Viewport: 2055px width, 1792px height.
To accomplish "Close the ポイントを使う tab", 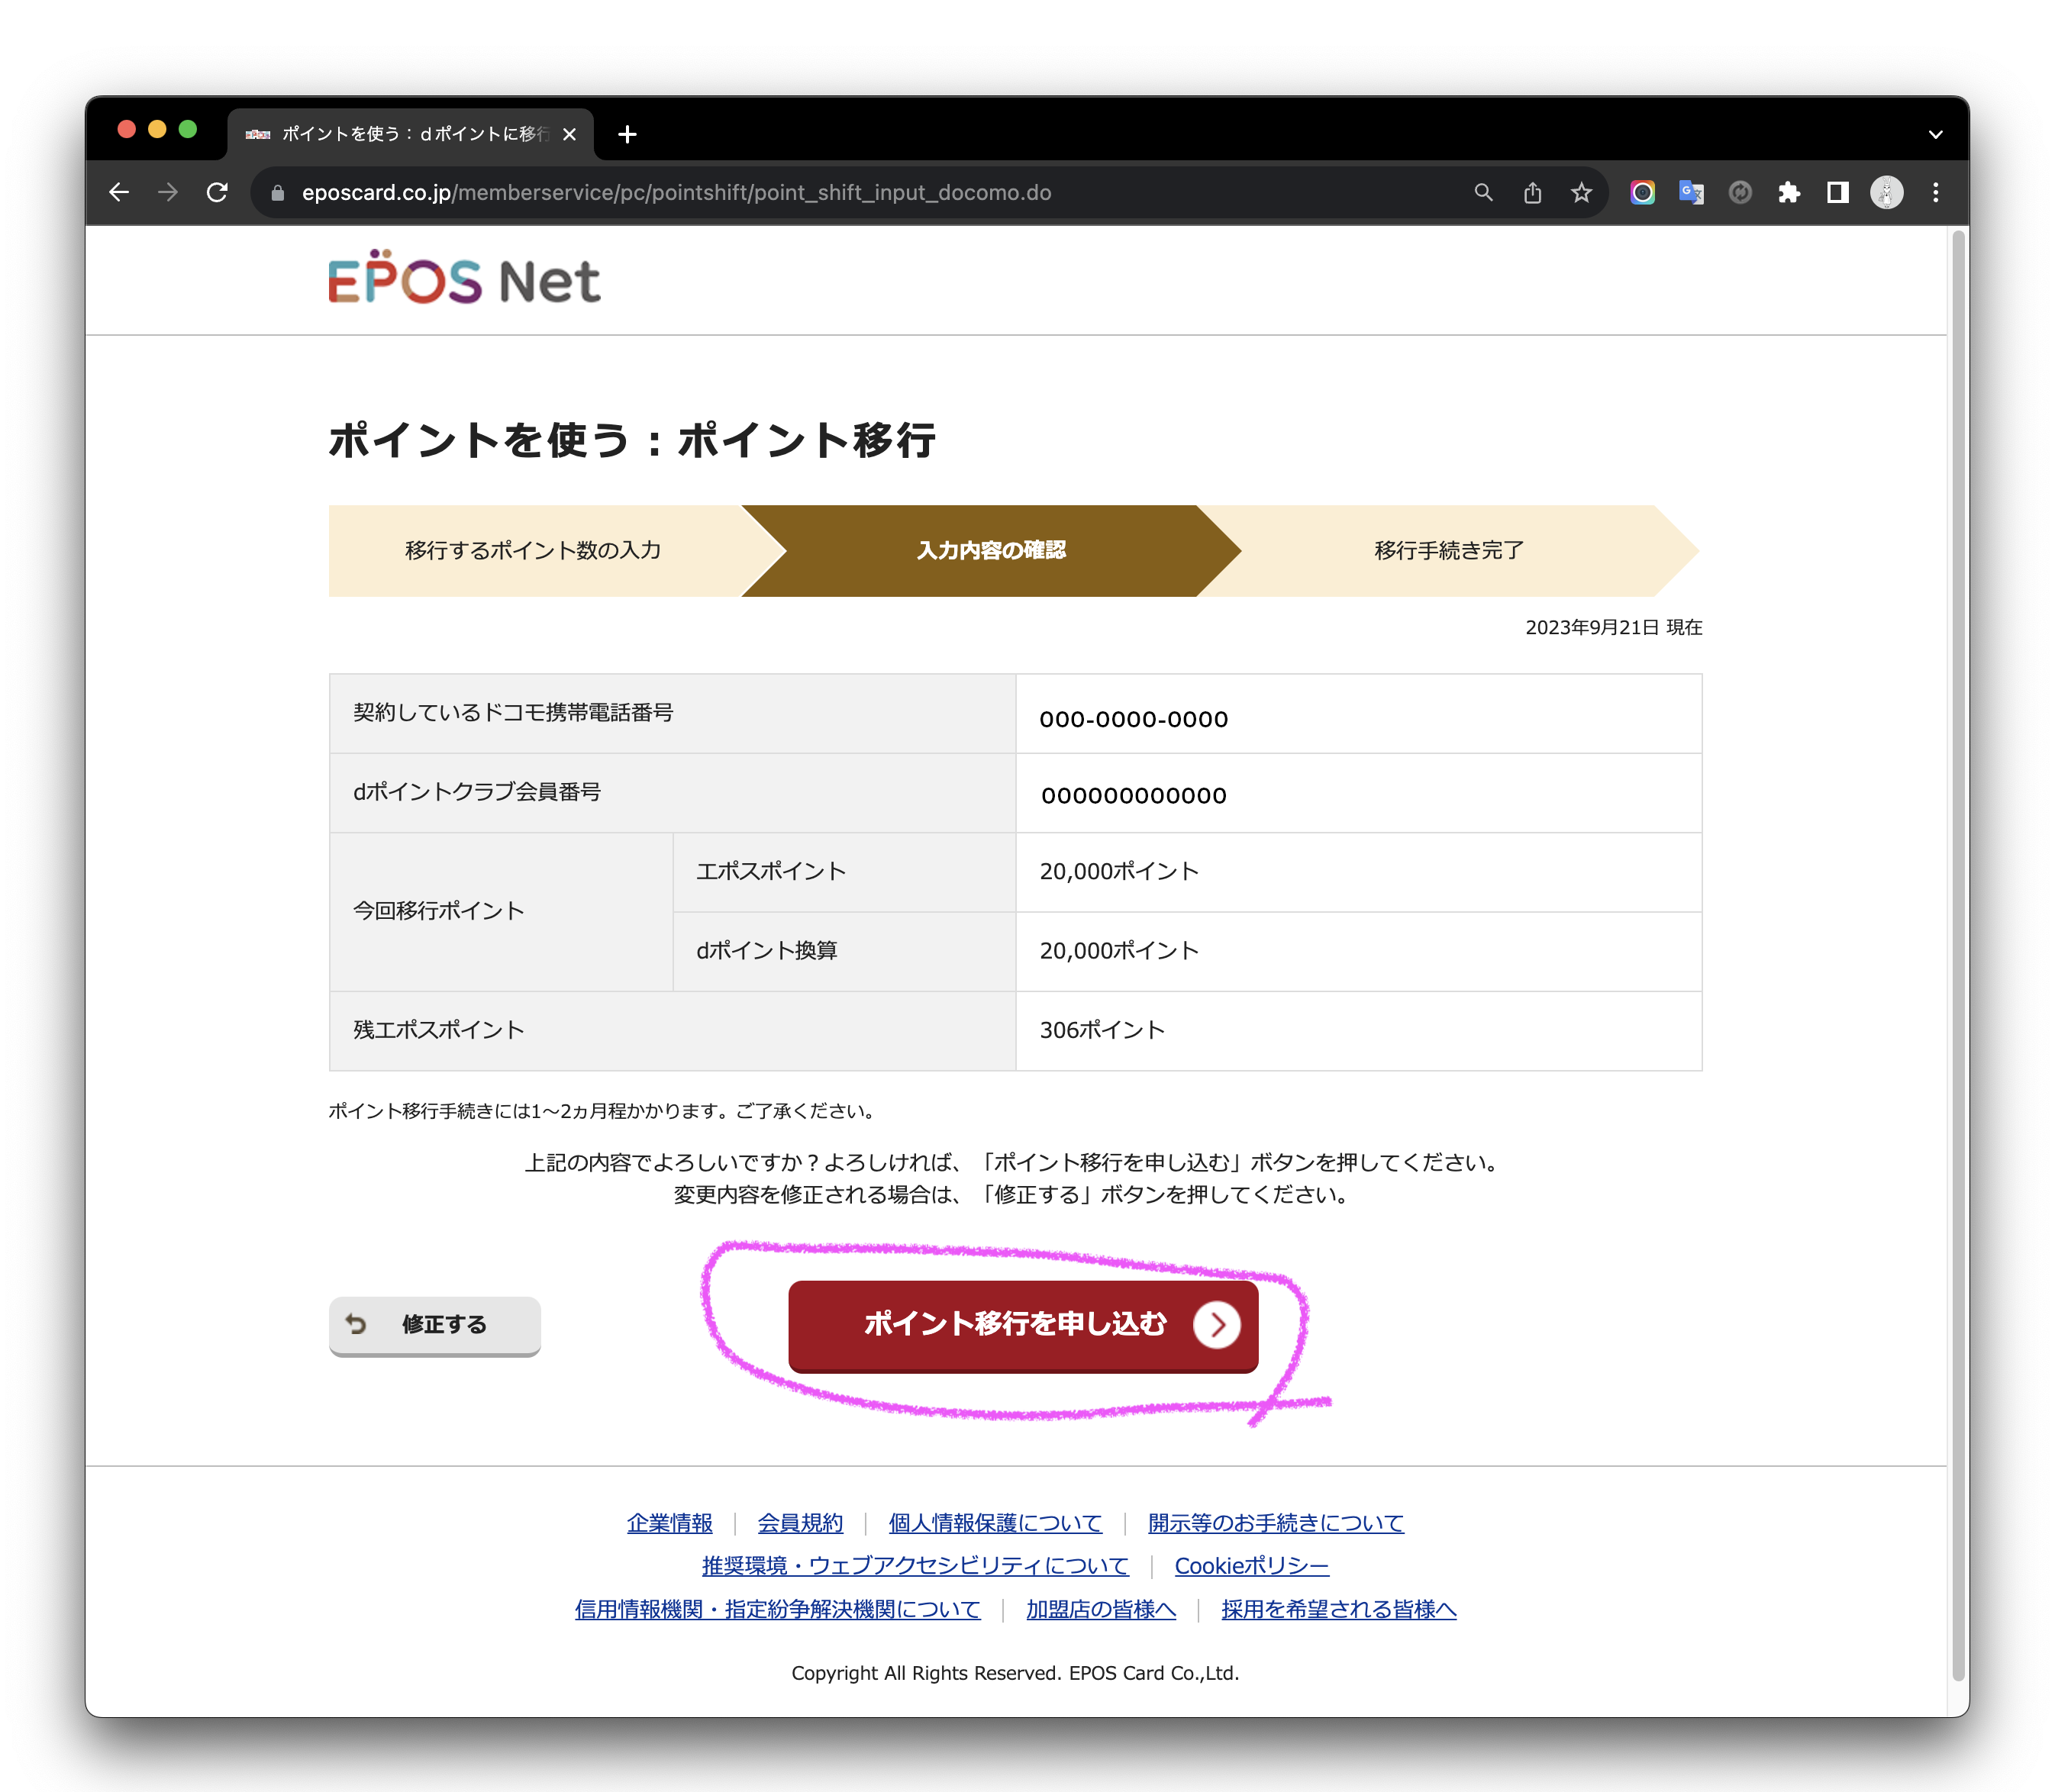I will [569, 134].
